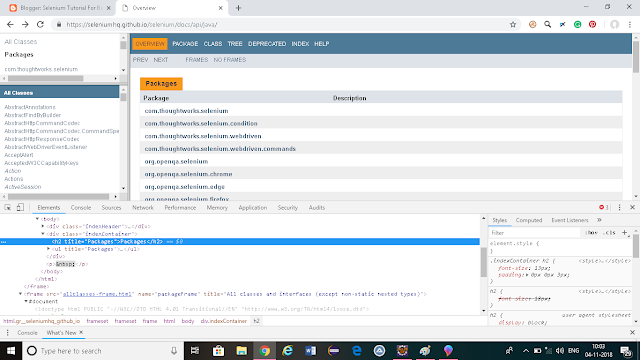Expand the ul title Packages node

click(49, 249)
